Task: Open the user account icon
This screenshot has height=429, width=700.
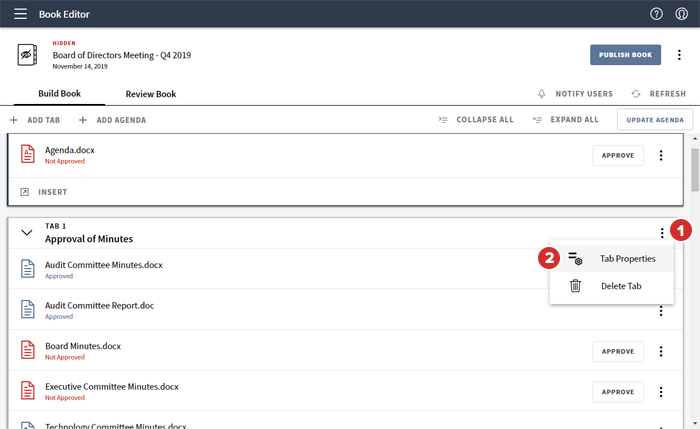Action: click(x=682, y=14)
